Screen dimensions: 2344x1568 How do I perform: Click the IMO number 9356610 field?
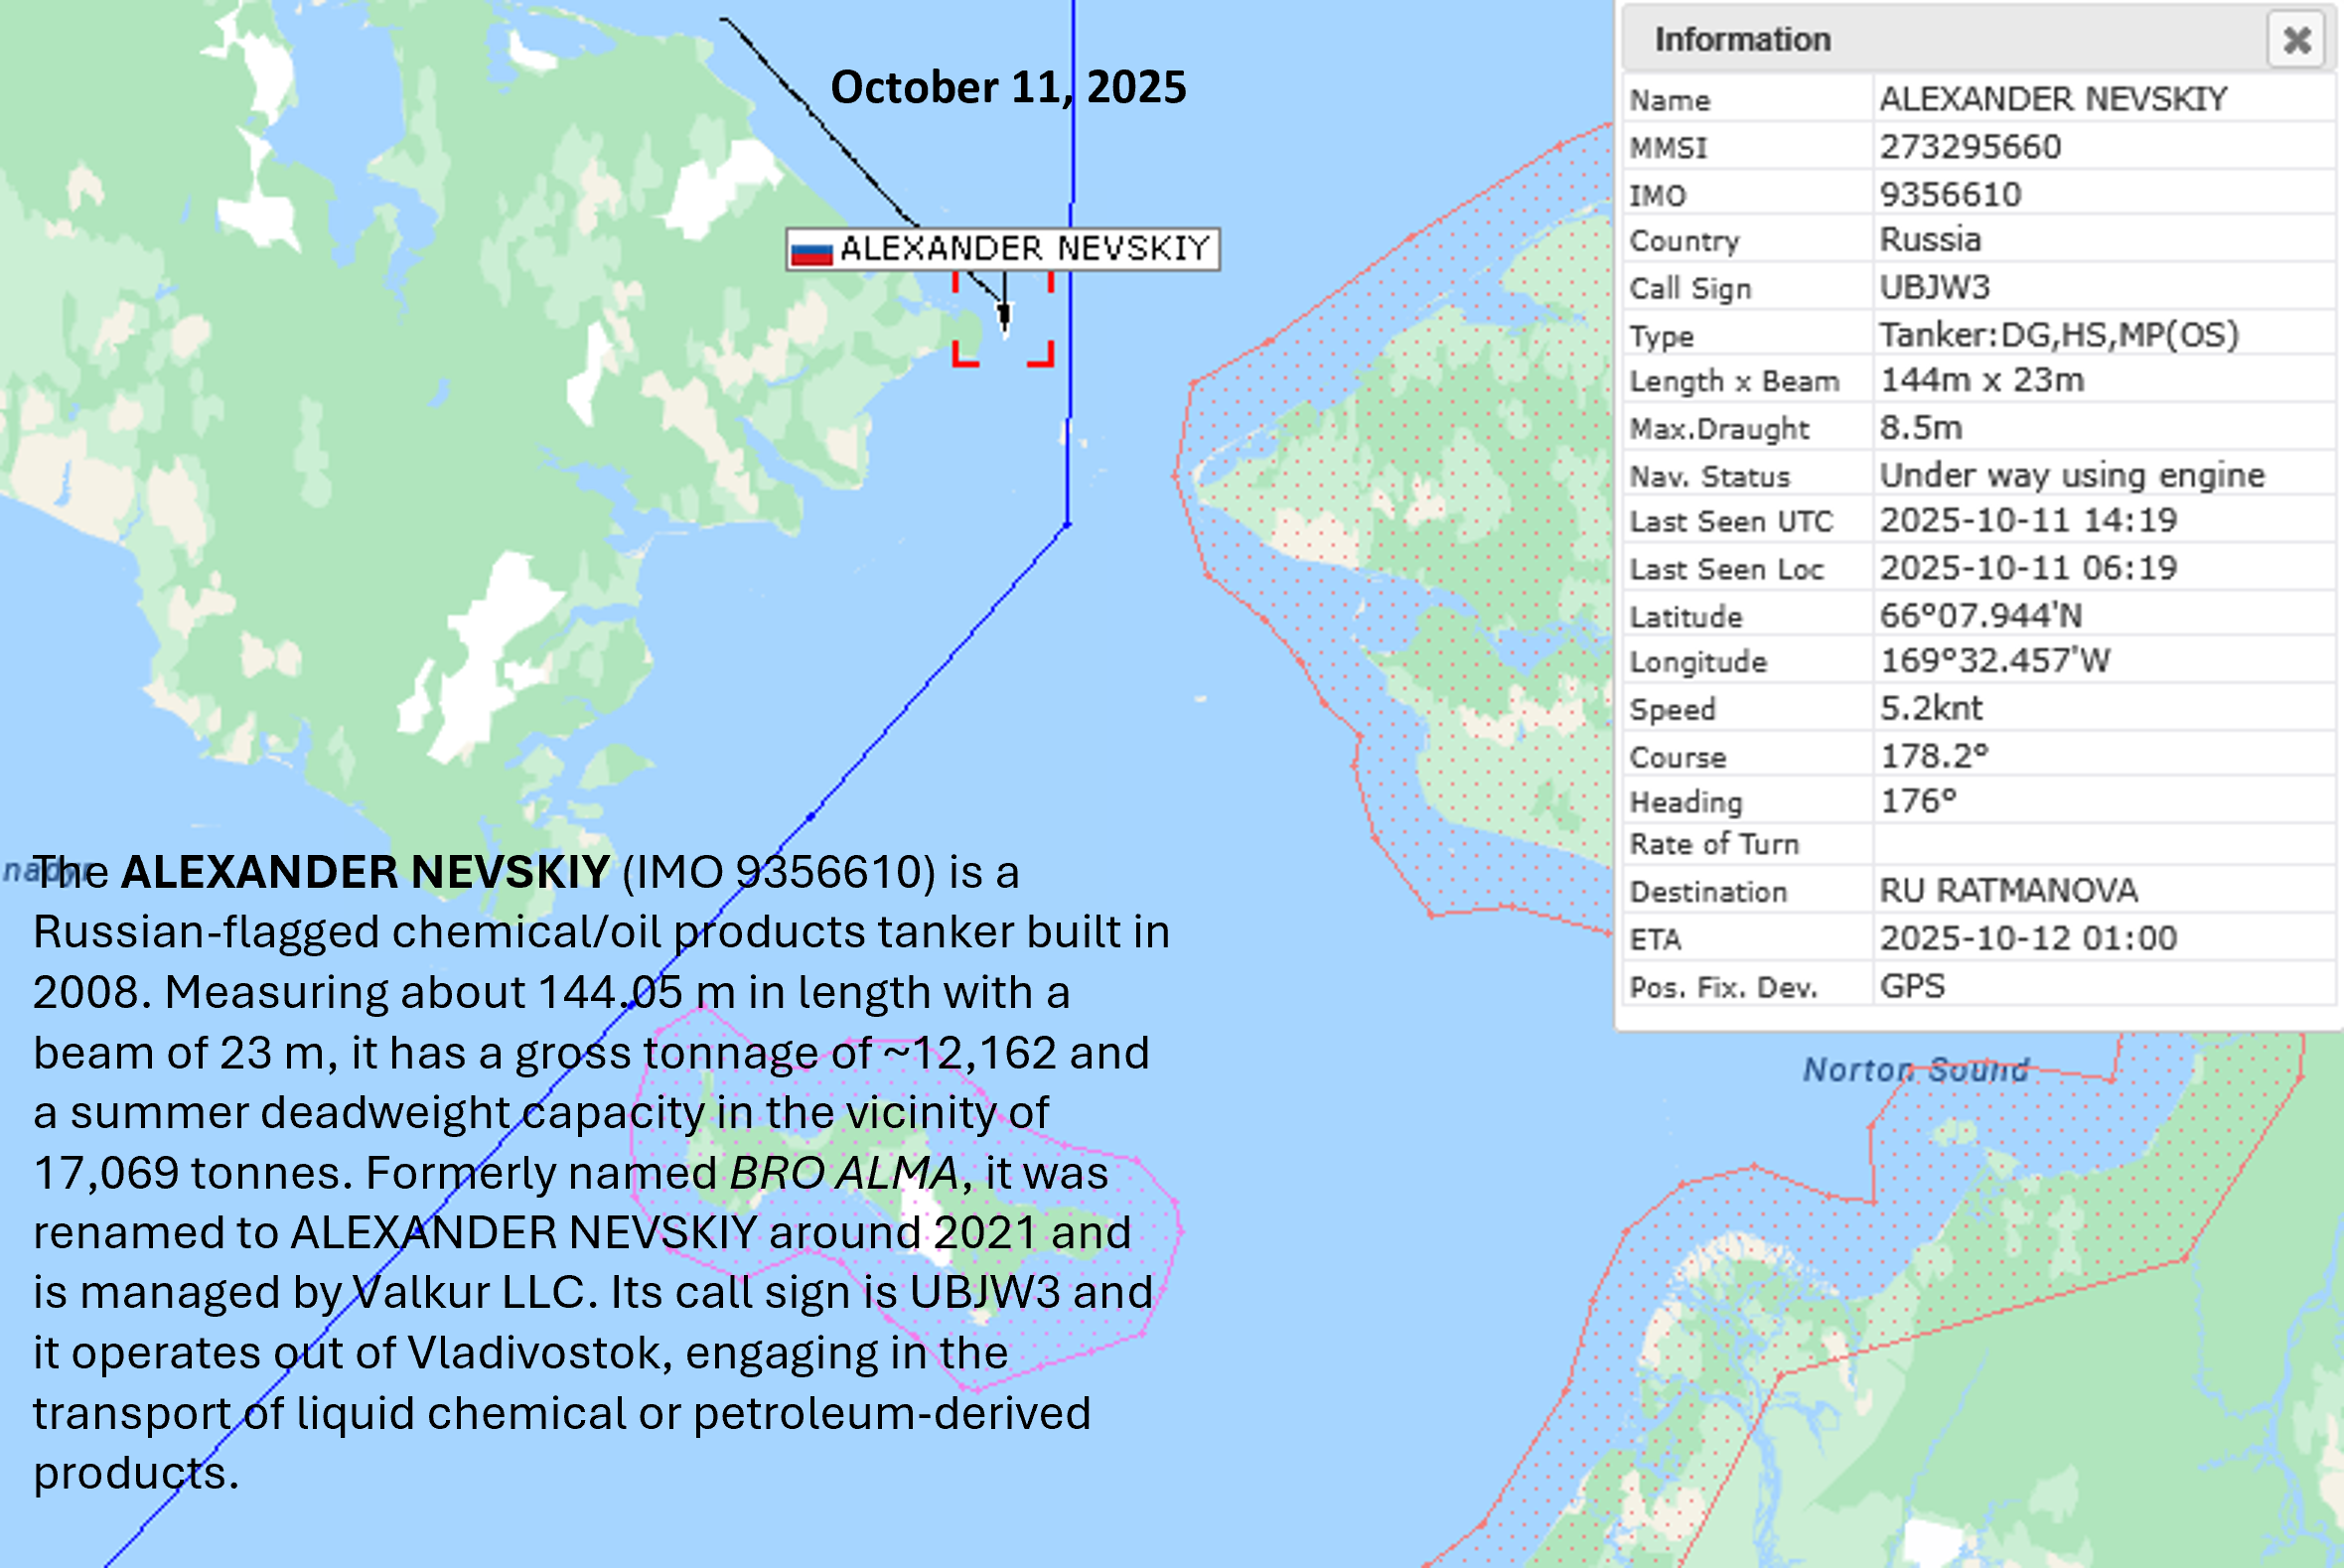[x=1950, y=194]
